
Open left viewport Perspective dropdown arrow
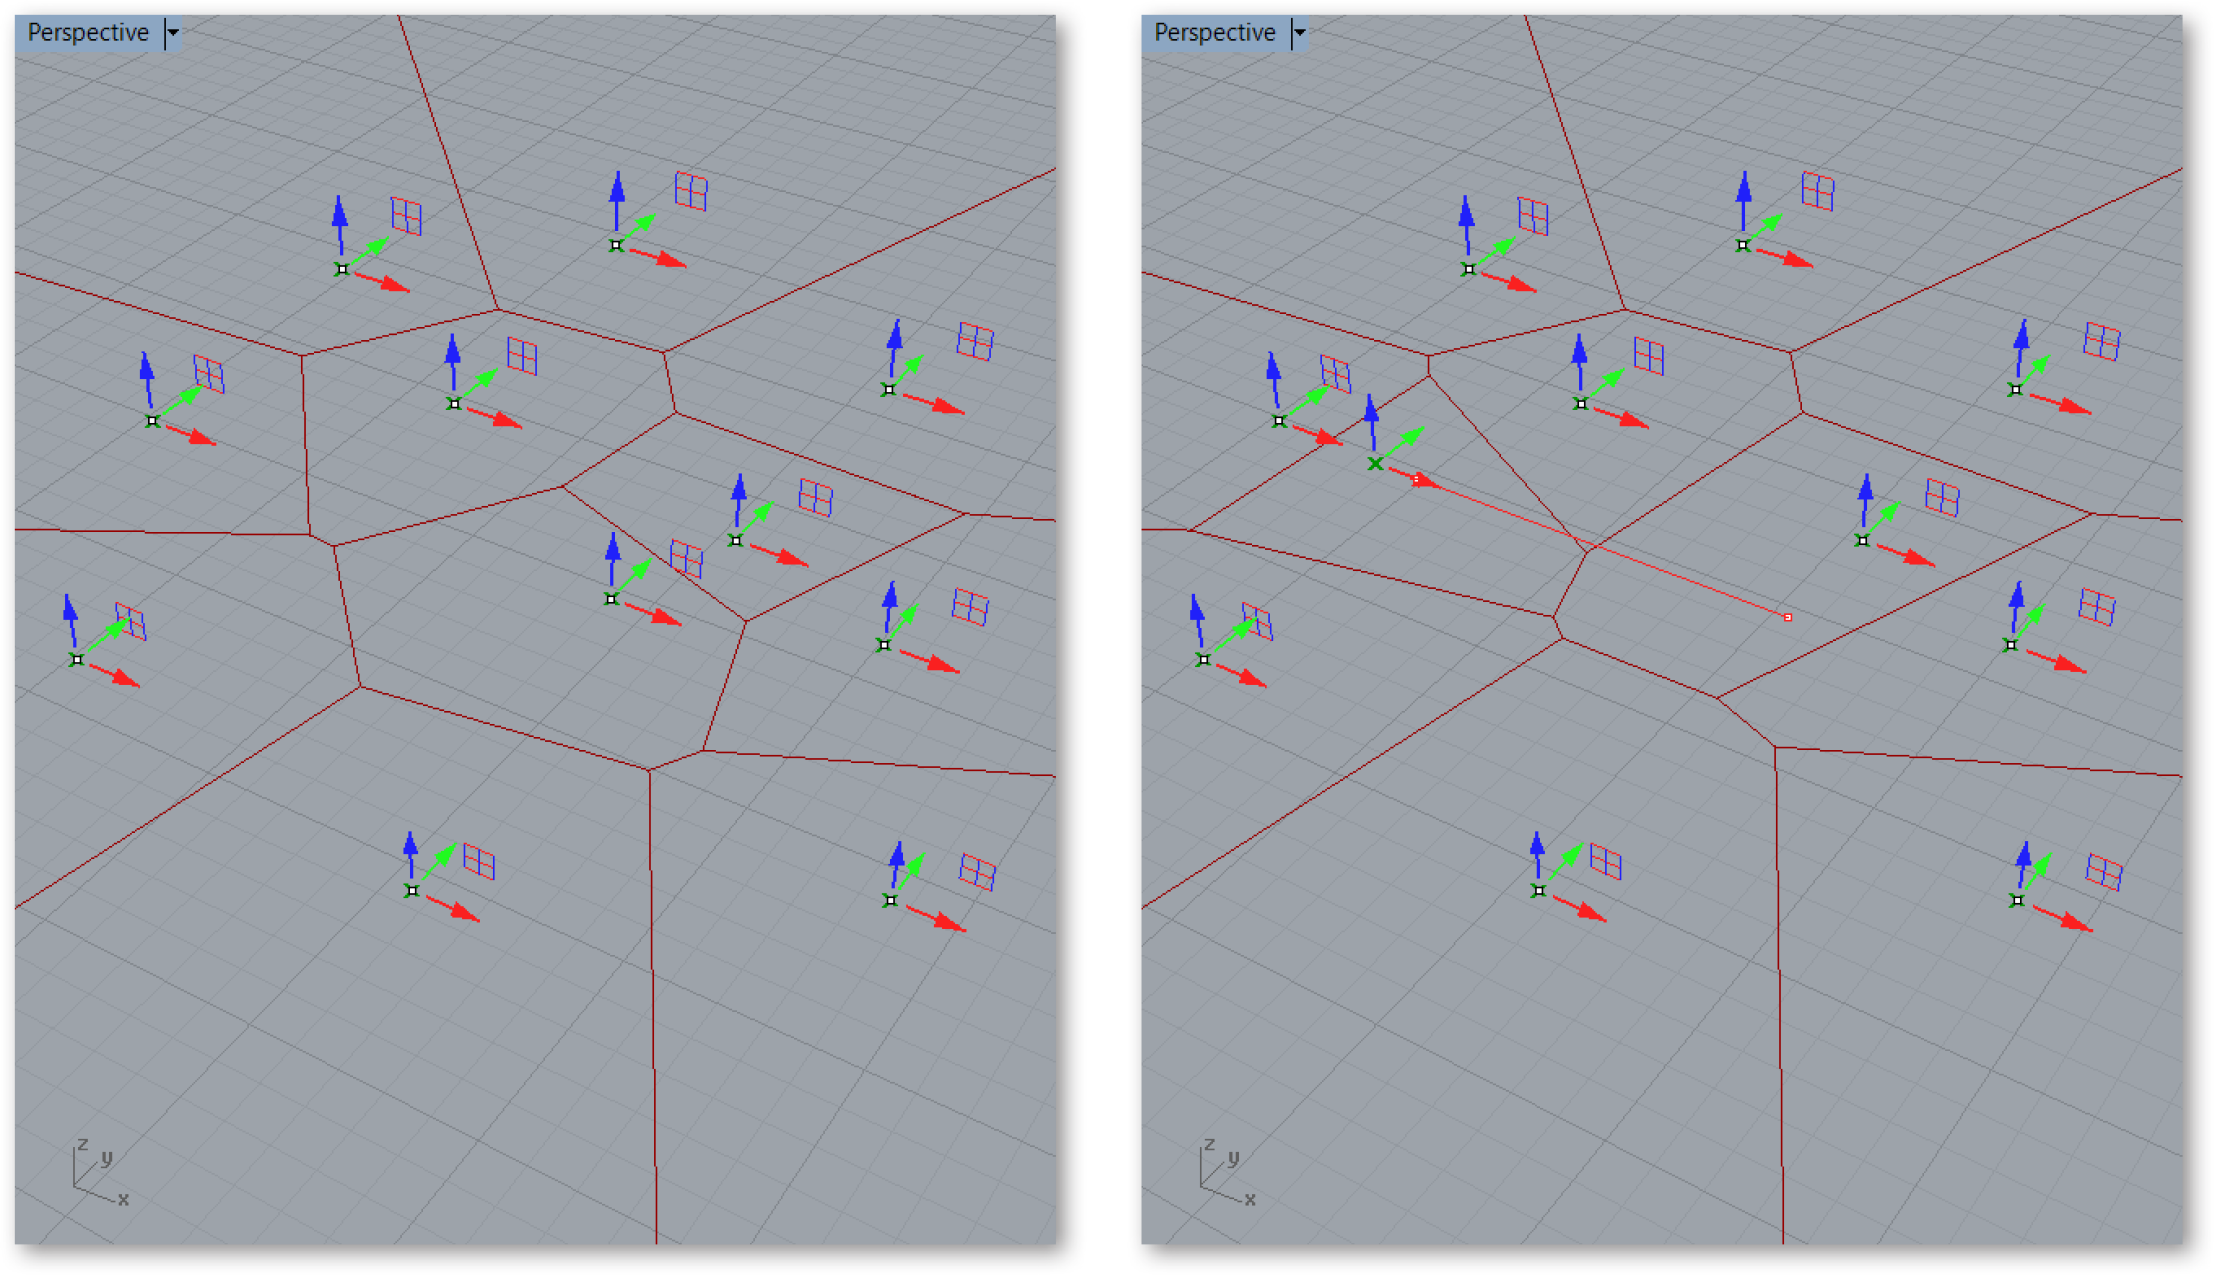(173, 33)
